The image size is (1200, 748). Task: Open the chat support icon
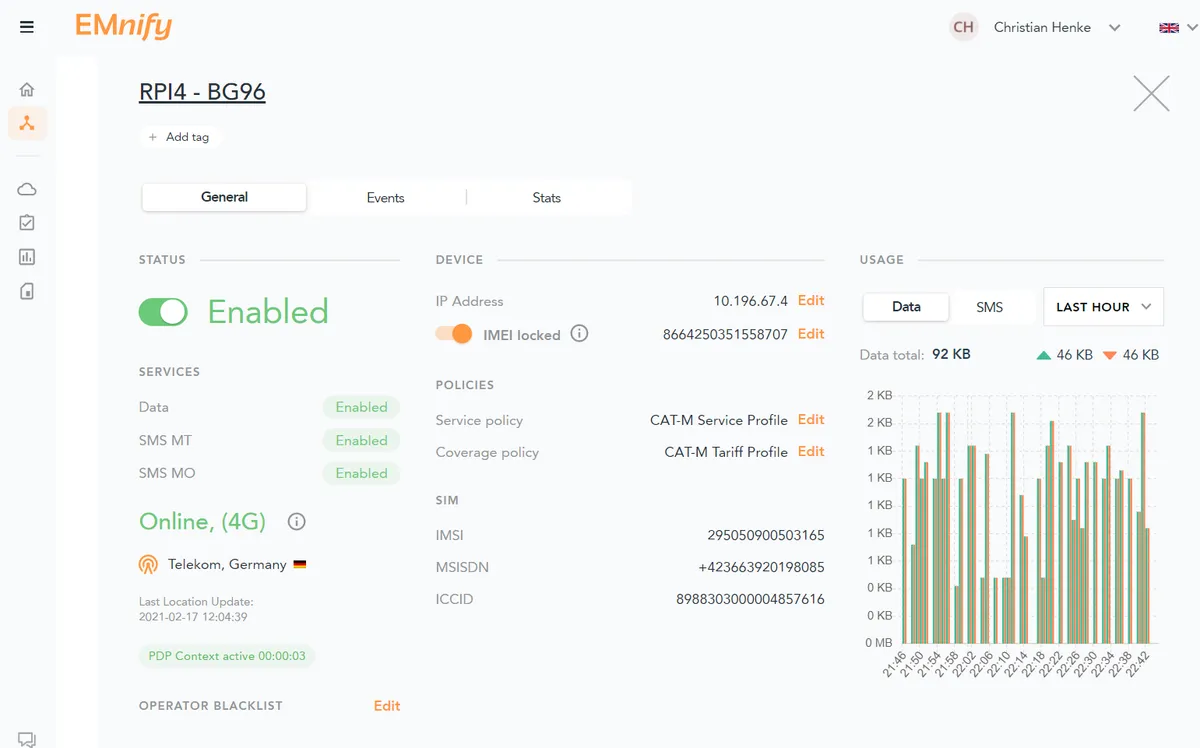point(27,740)
